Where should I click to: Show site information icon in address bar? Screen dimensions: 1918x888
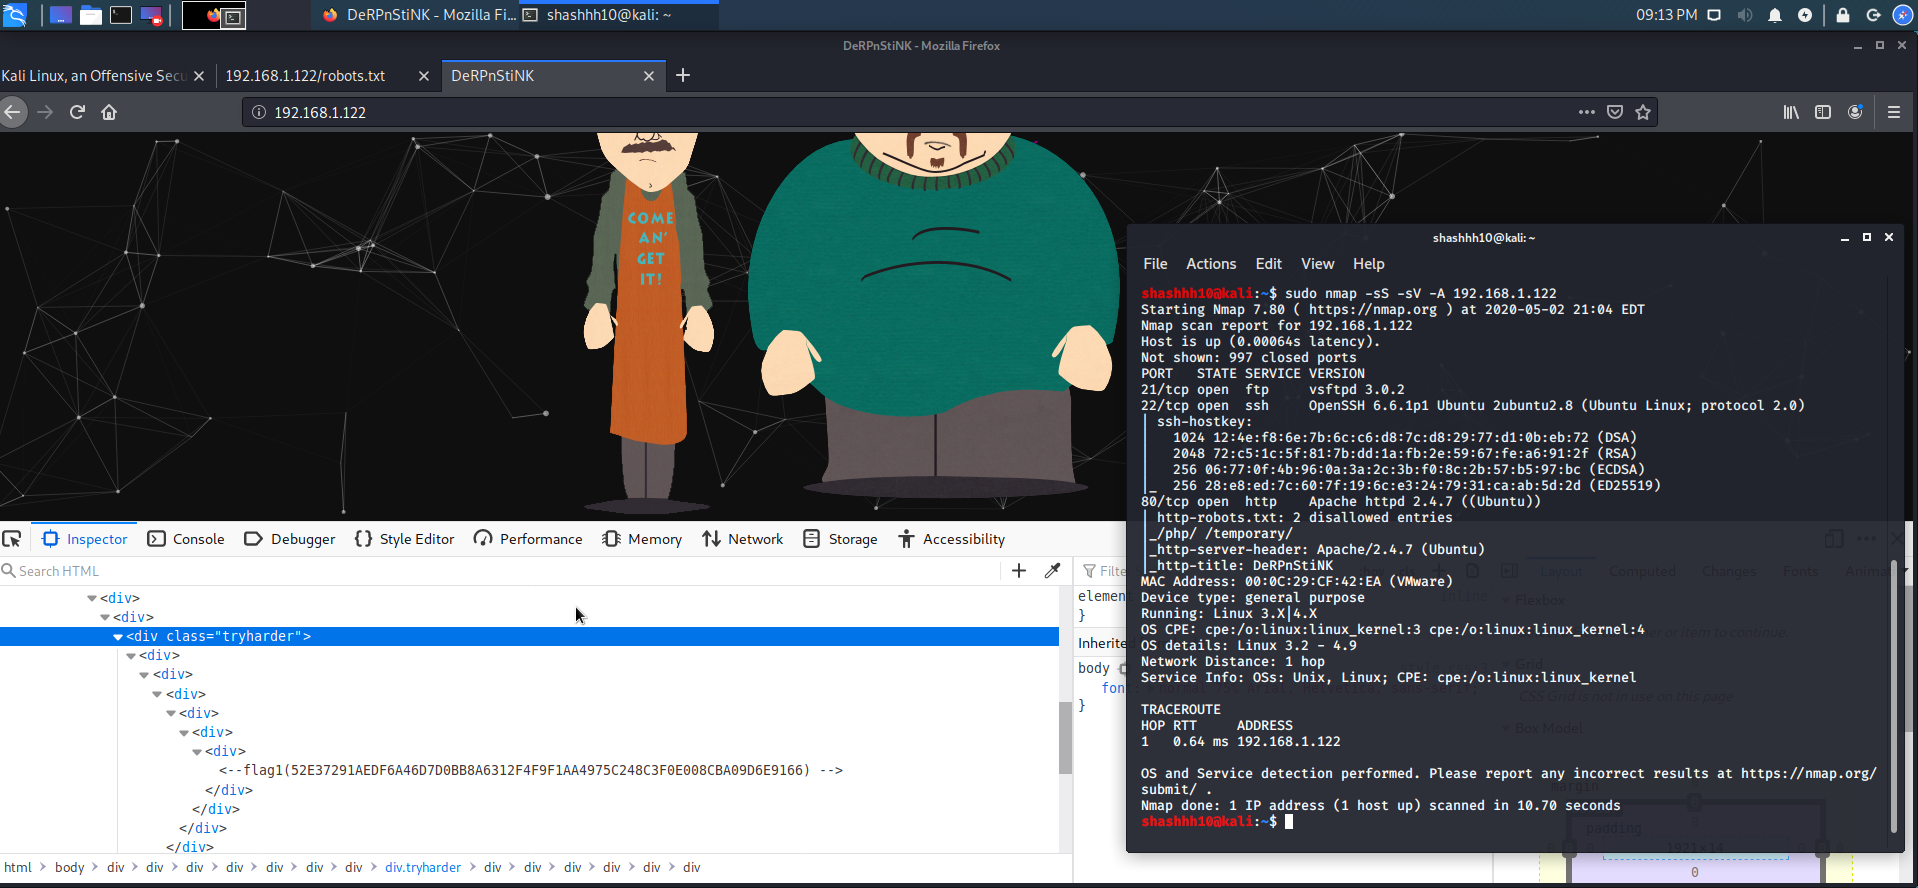[259, 112]
